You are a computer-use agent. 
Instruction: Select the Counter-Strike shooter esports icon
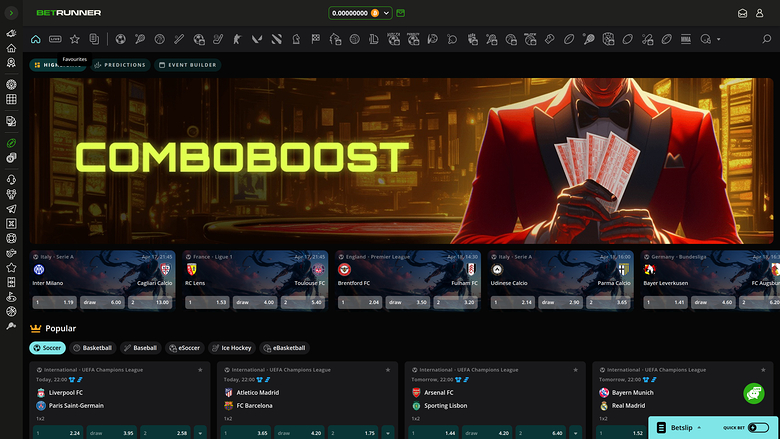[237, 39]
